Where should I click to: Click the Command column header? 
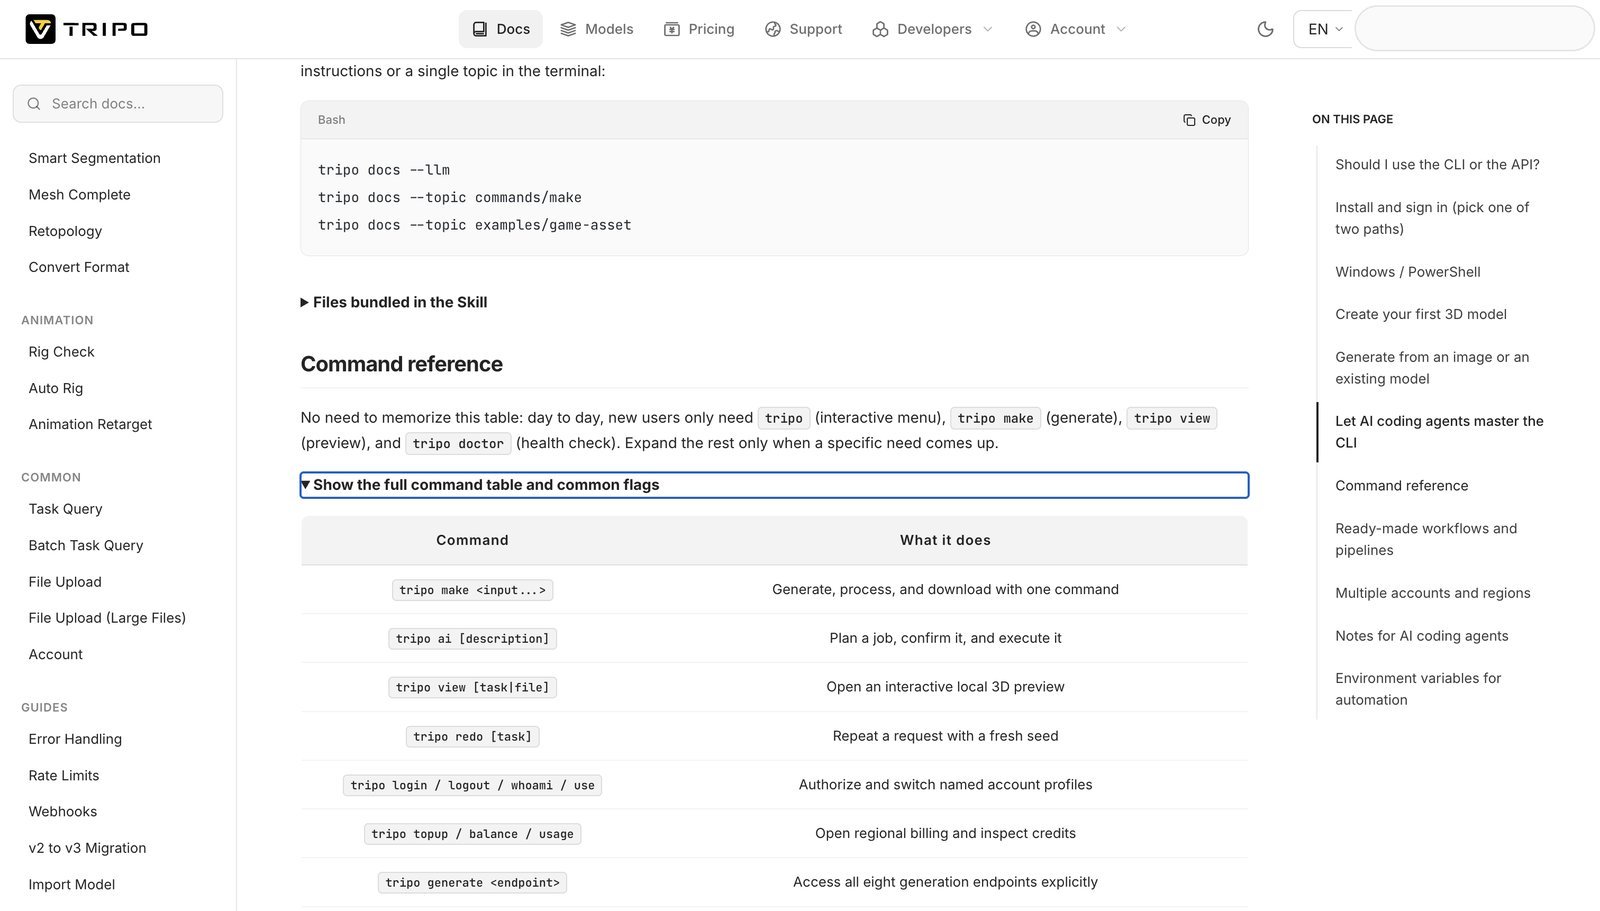click(x=472, y=540)
